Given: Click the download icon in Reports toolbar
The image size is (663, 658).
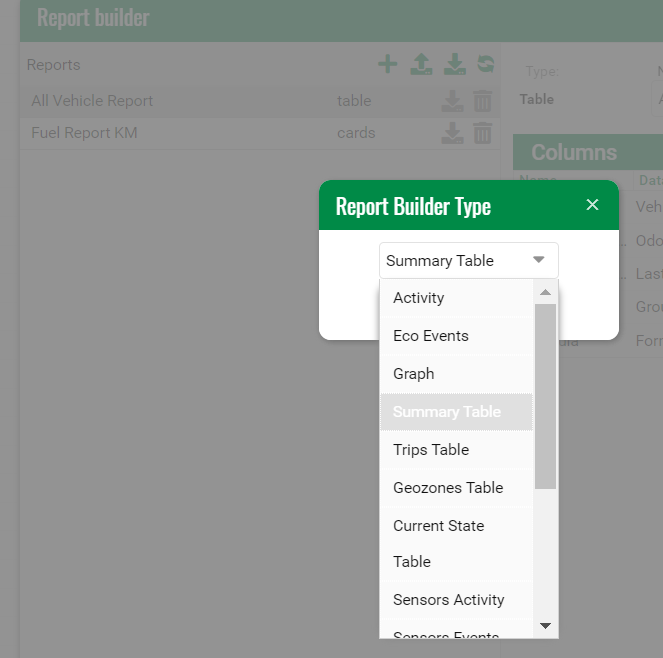Looking at the screenshot, I should pos(455,65).
